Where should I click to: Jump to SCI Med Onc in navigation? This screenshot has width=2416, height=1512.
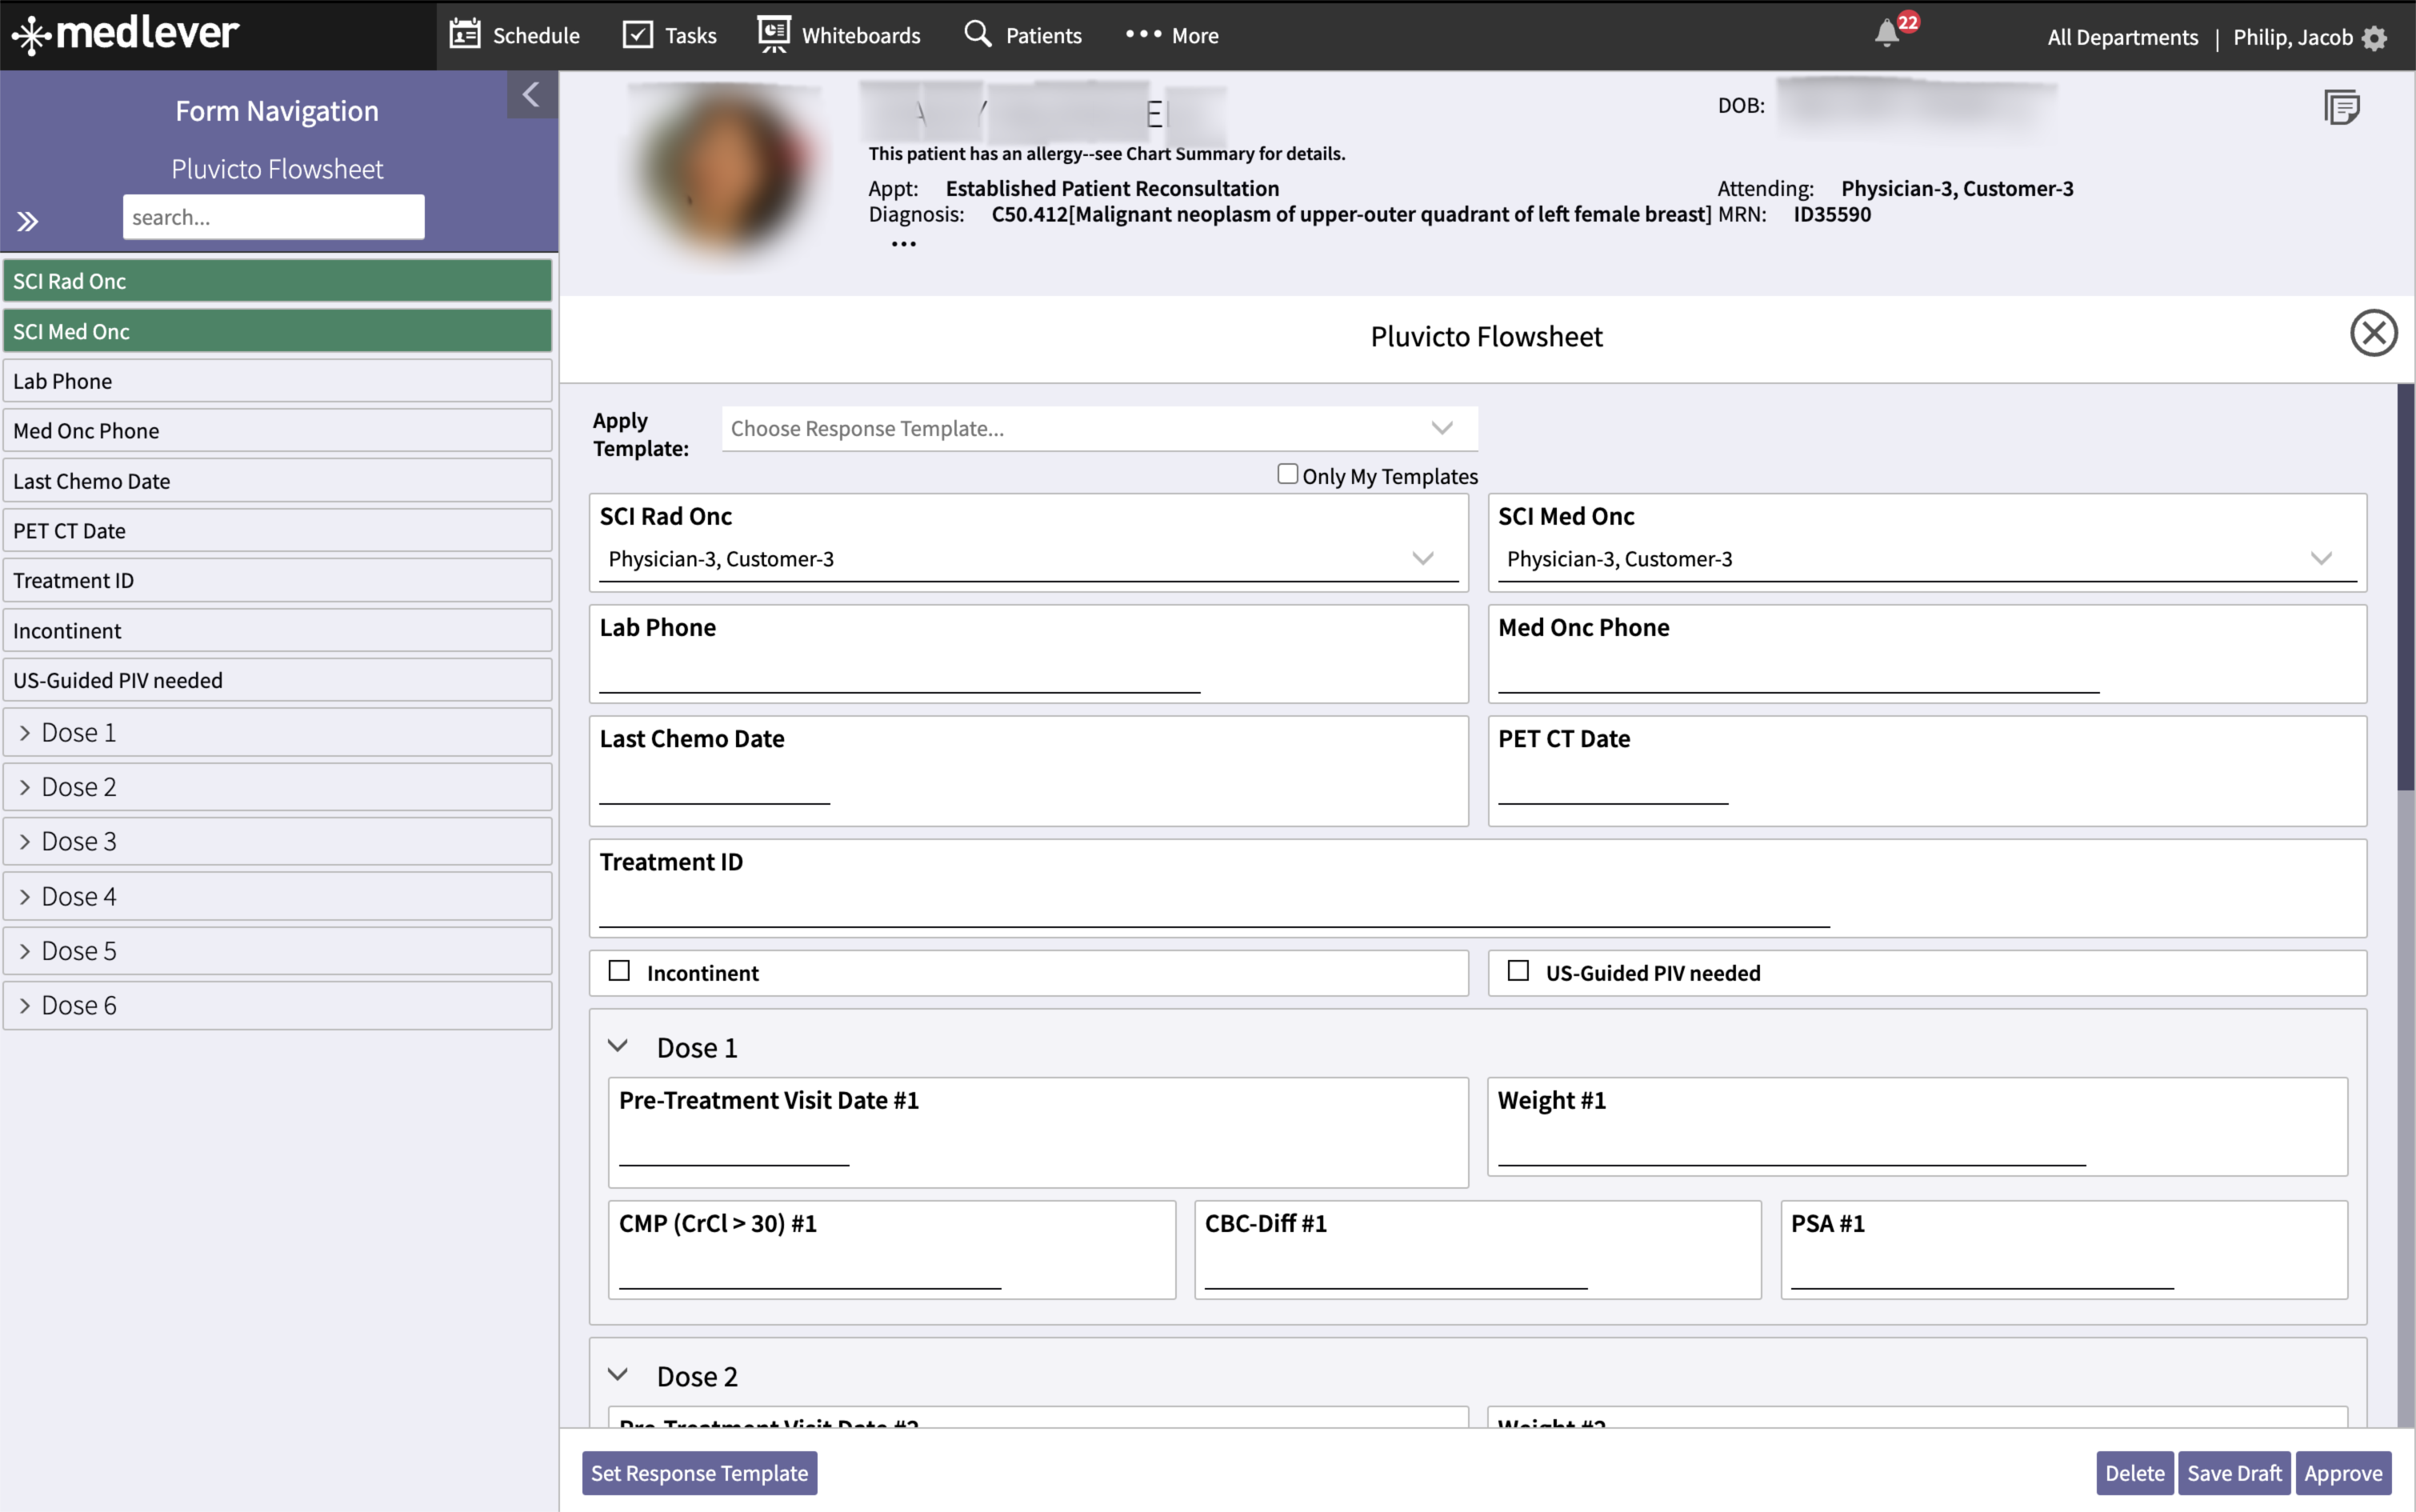277,331
